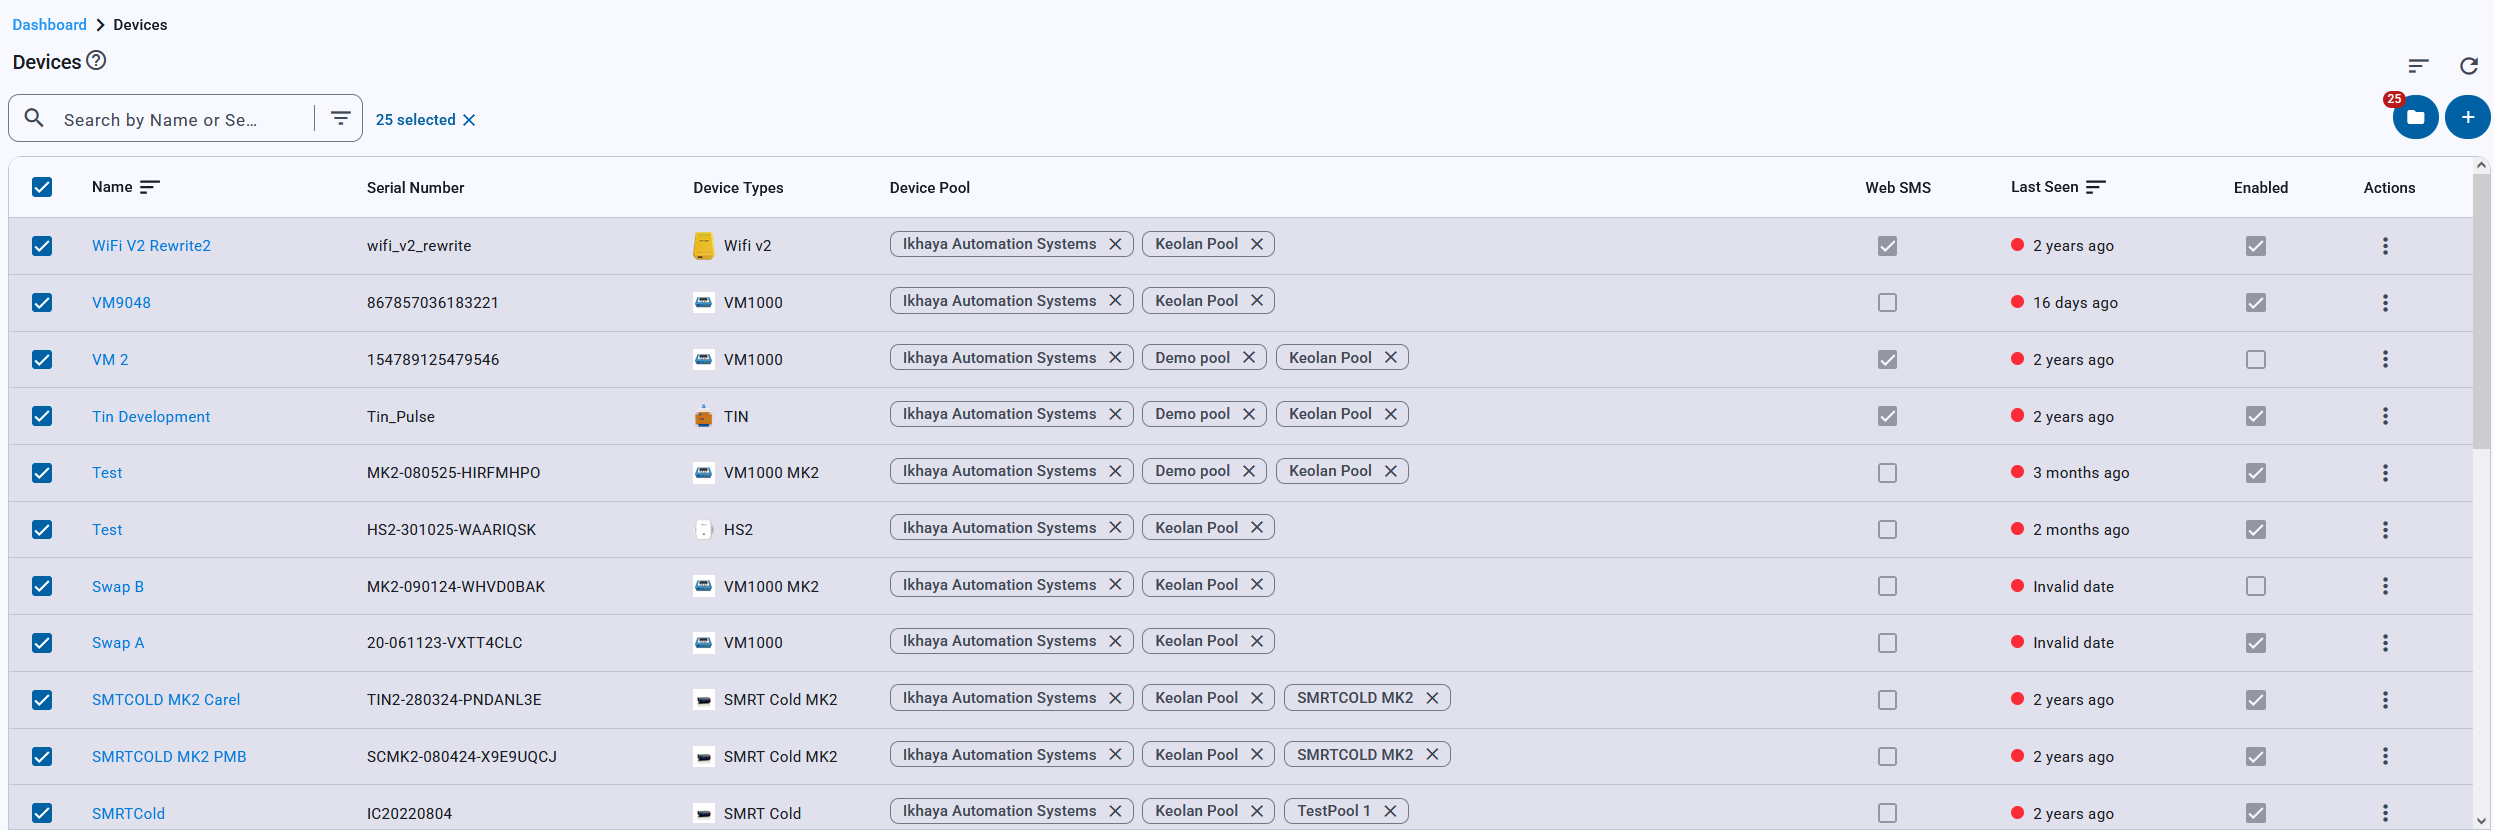Toggle Enabled checkbox for Swap B
Viewport: 2494px width, 830px height.
coord(2255,586)
